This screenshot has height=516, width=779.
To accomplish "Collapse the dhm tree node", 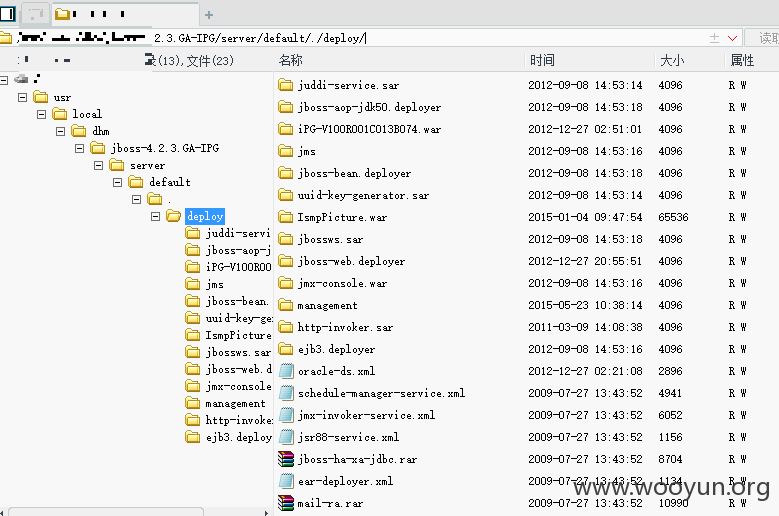I will 61,131.
